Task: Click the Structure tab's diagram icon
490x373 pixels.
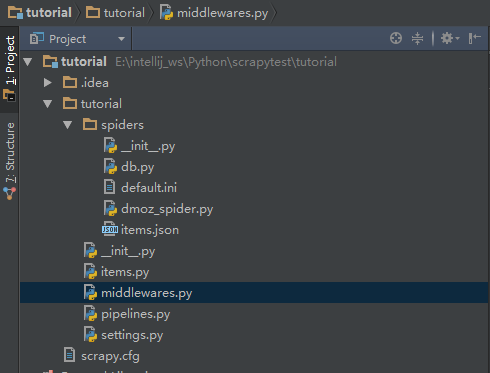Action: 9,194
